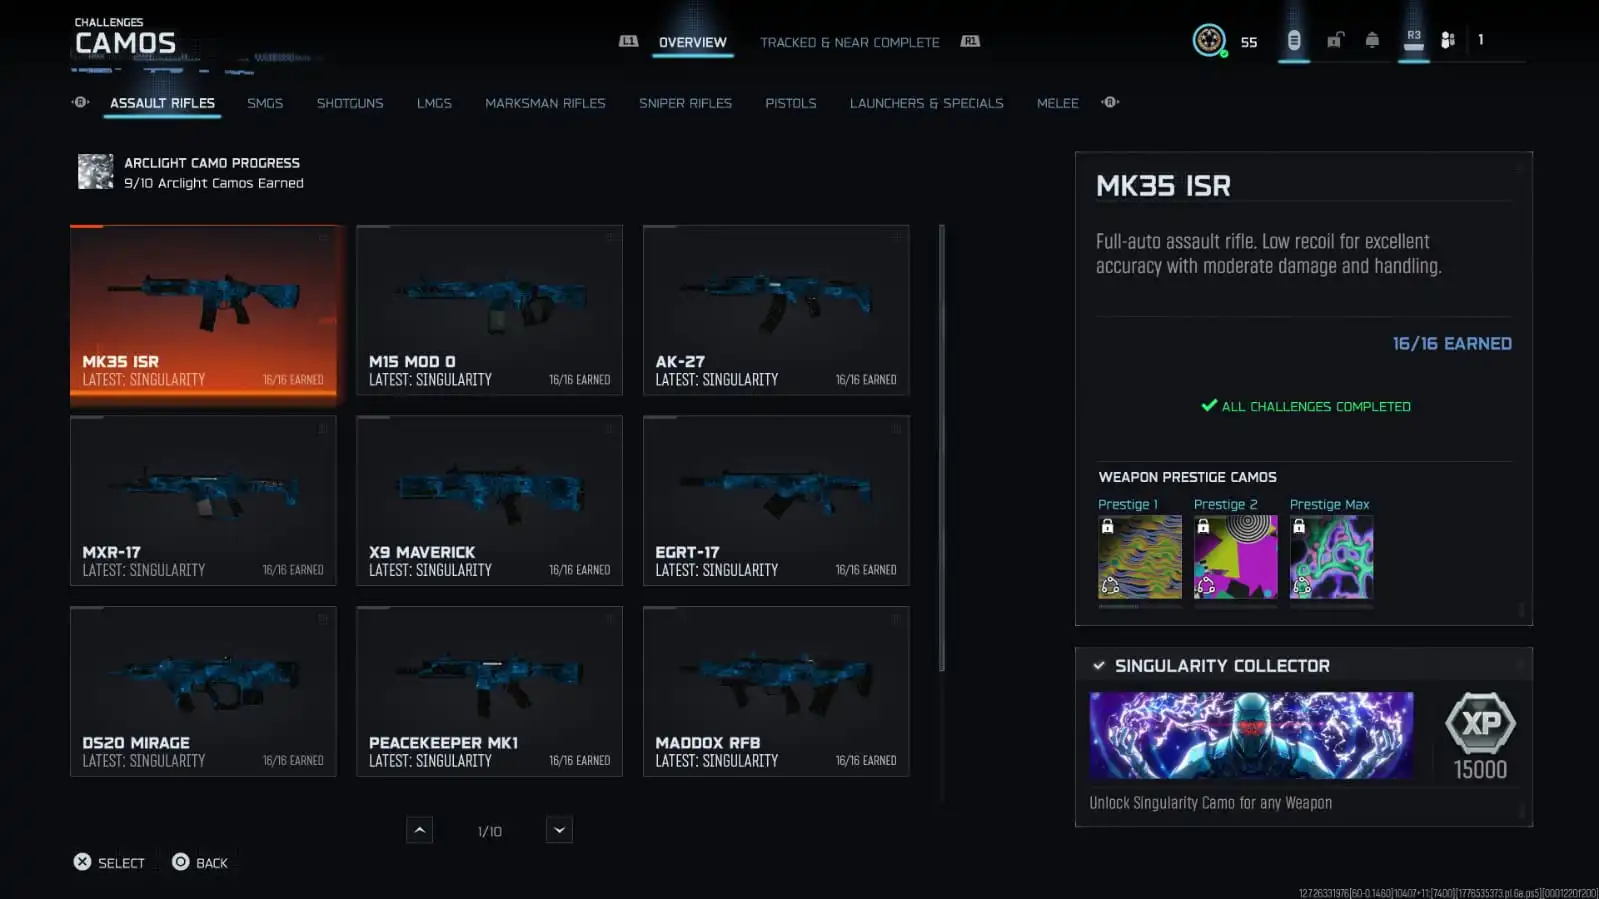Click the Arclight camo progress icon
This screenshot has width=1599, height=899.
pyautogui.click(x=96, y=172)
